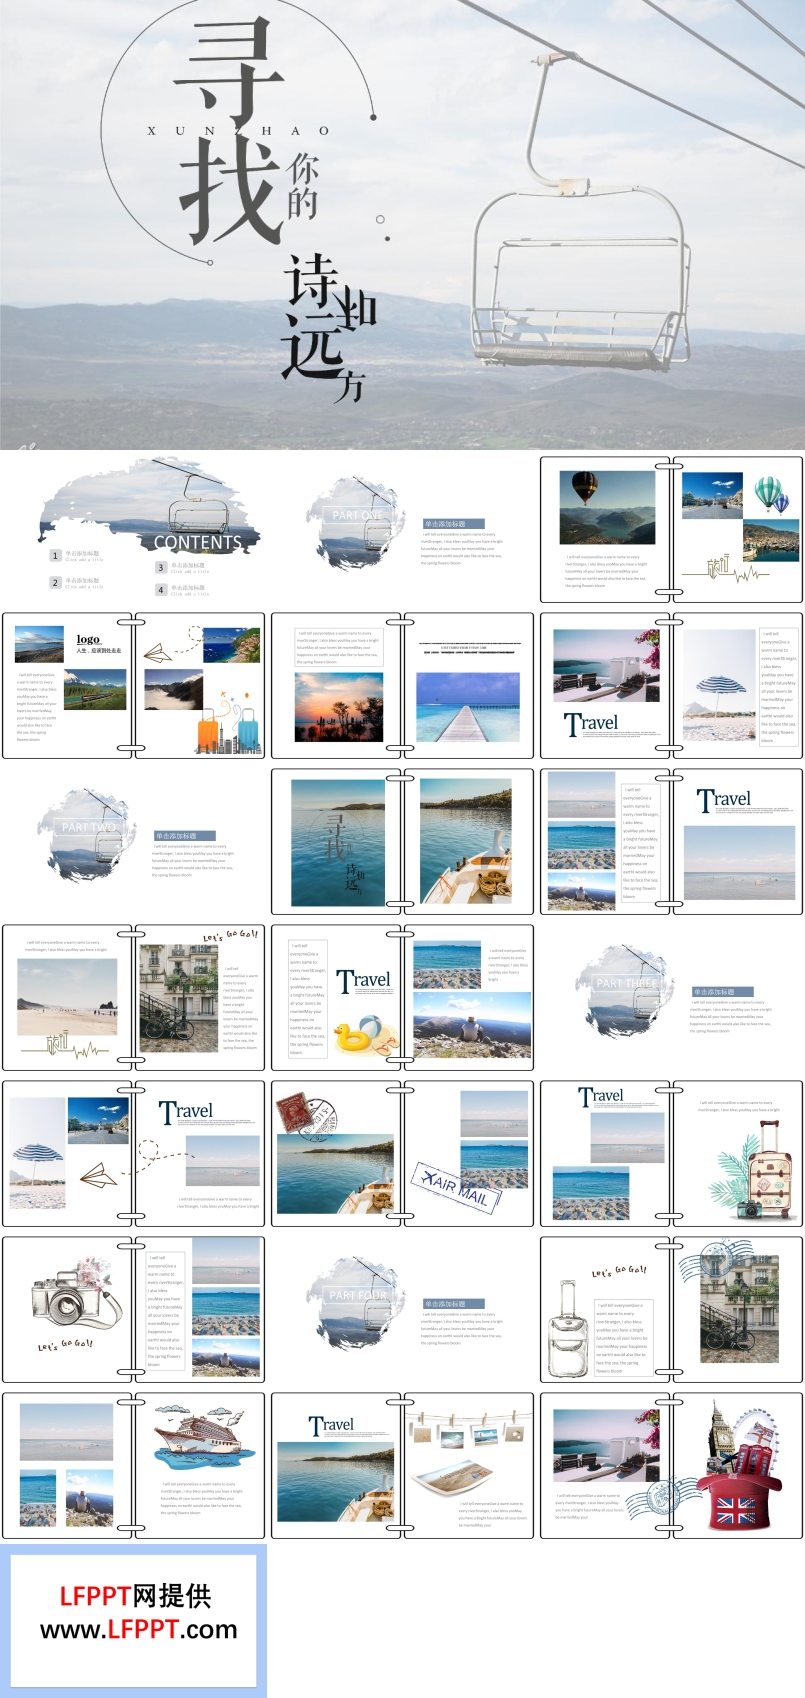Click the Big Ben and Union Jack hat illustration
Image resolution: width=805 pixels, height=1698 pixels.
click(737, 1470)
